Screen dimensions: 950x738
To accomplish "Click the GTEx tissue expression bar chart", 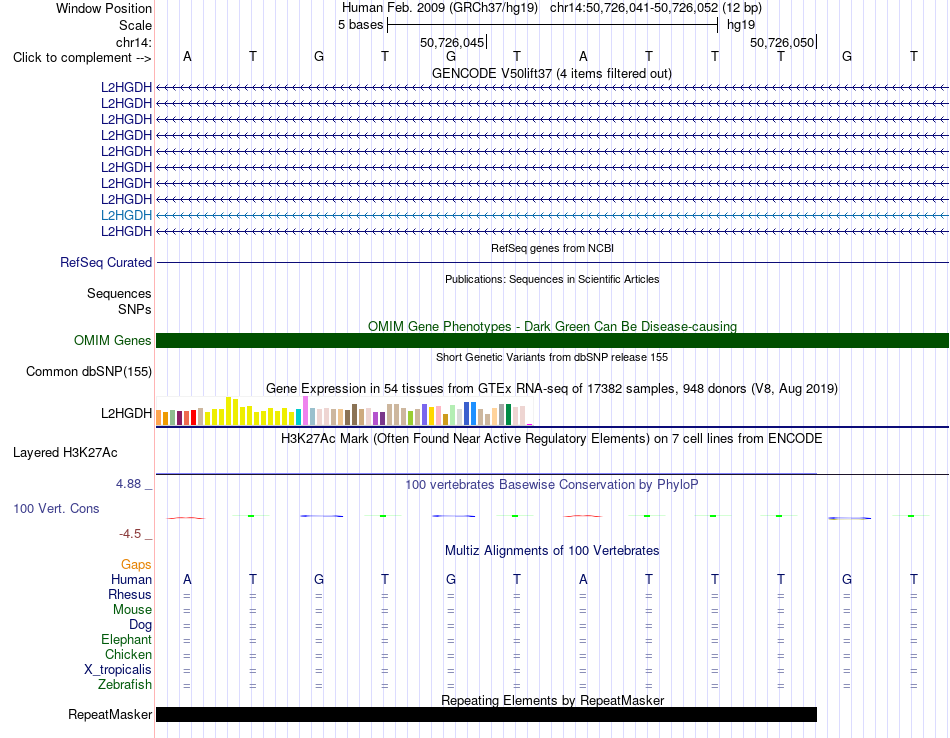I will [x=344, y=411].
